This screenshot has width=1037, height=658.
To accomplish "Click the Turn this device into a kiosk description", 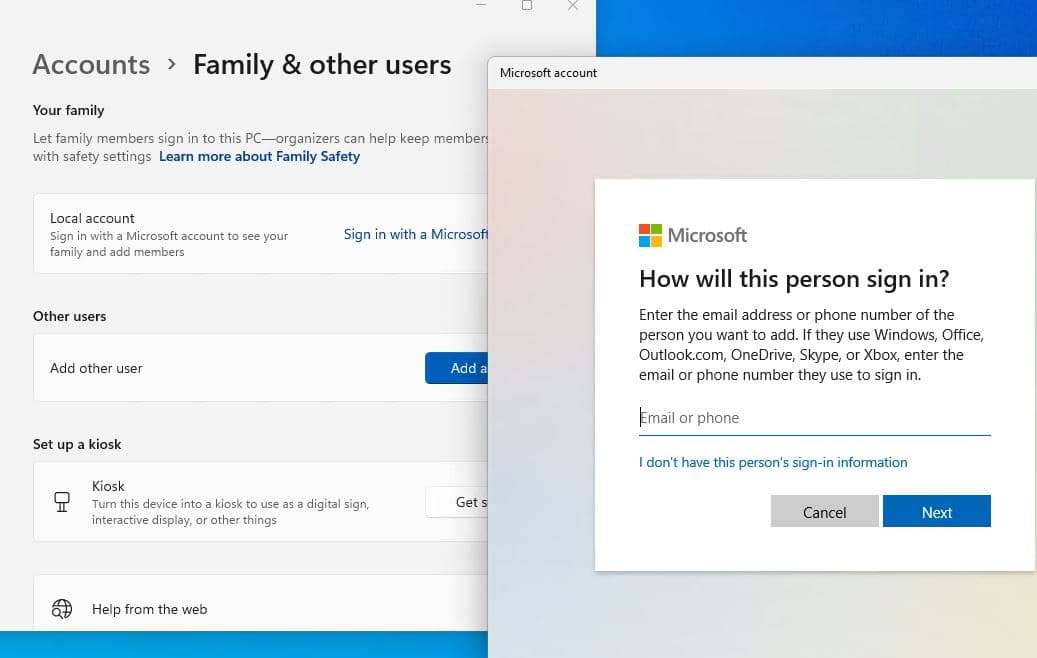I will click(230, 512).
